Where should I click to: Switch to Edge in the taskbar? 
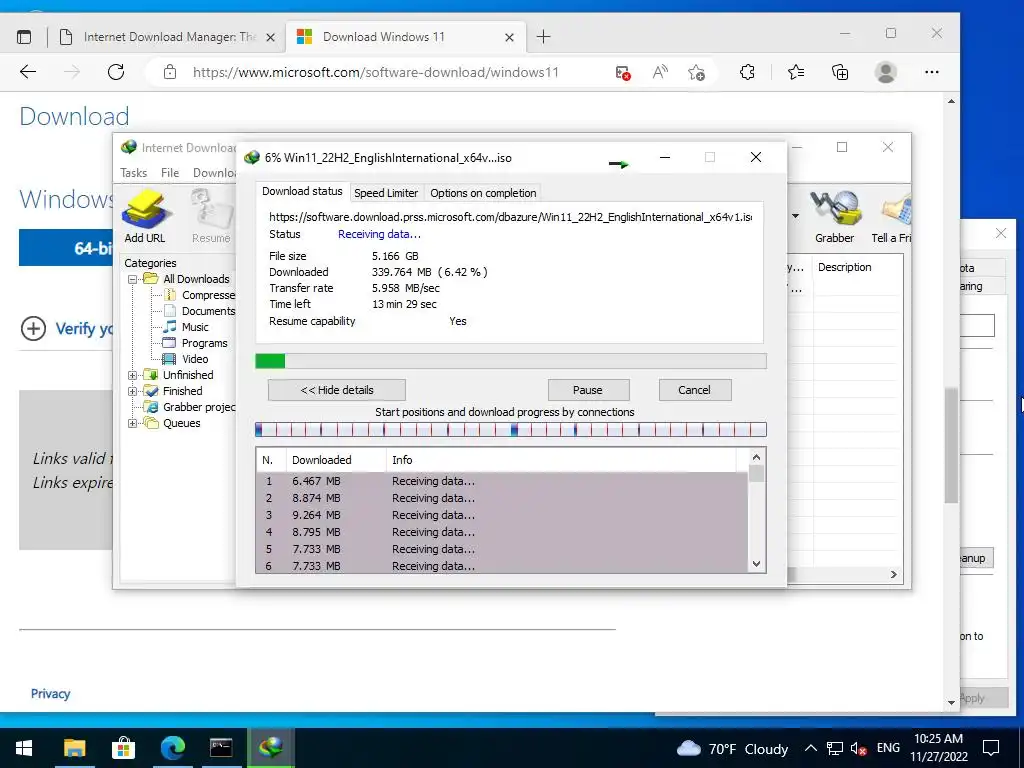pos(172,748)
